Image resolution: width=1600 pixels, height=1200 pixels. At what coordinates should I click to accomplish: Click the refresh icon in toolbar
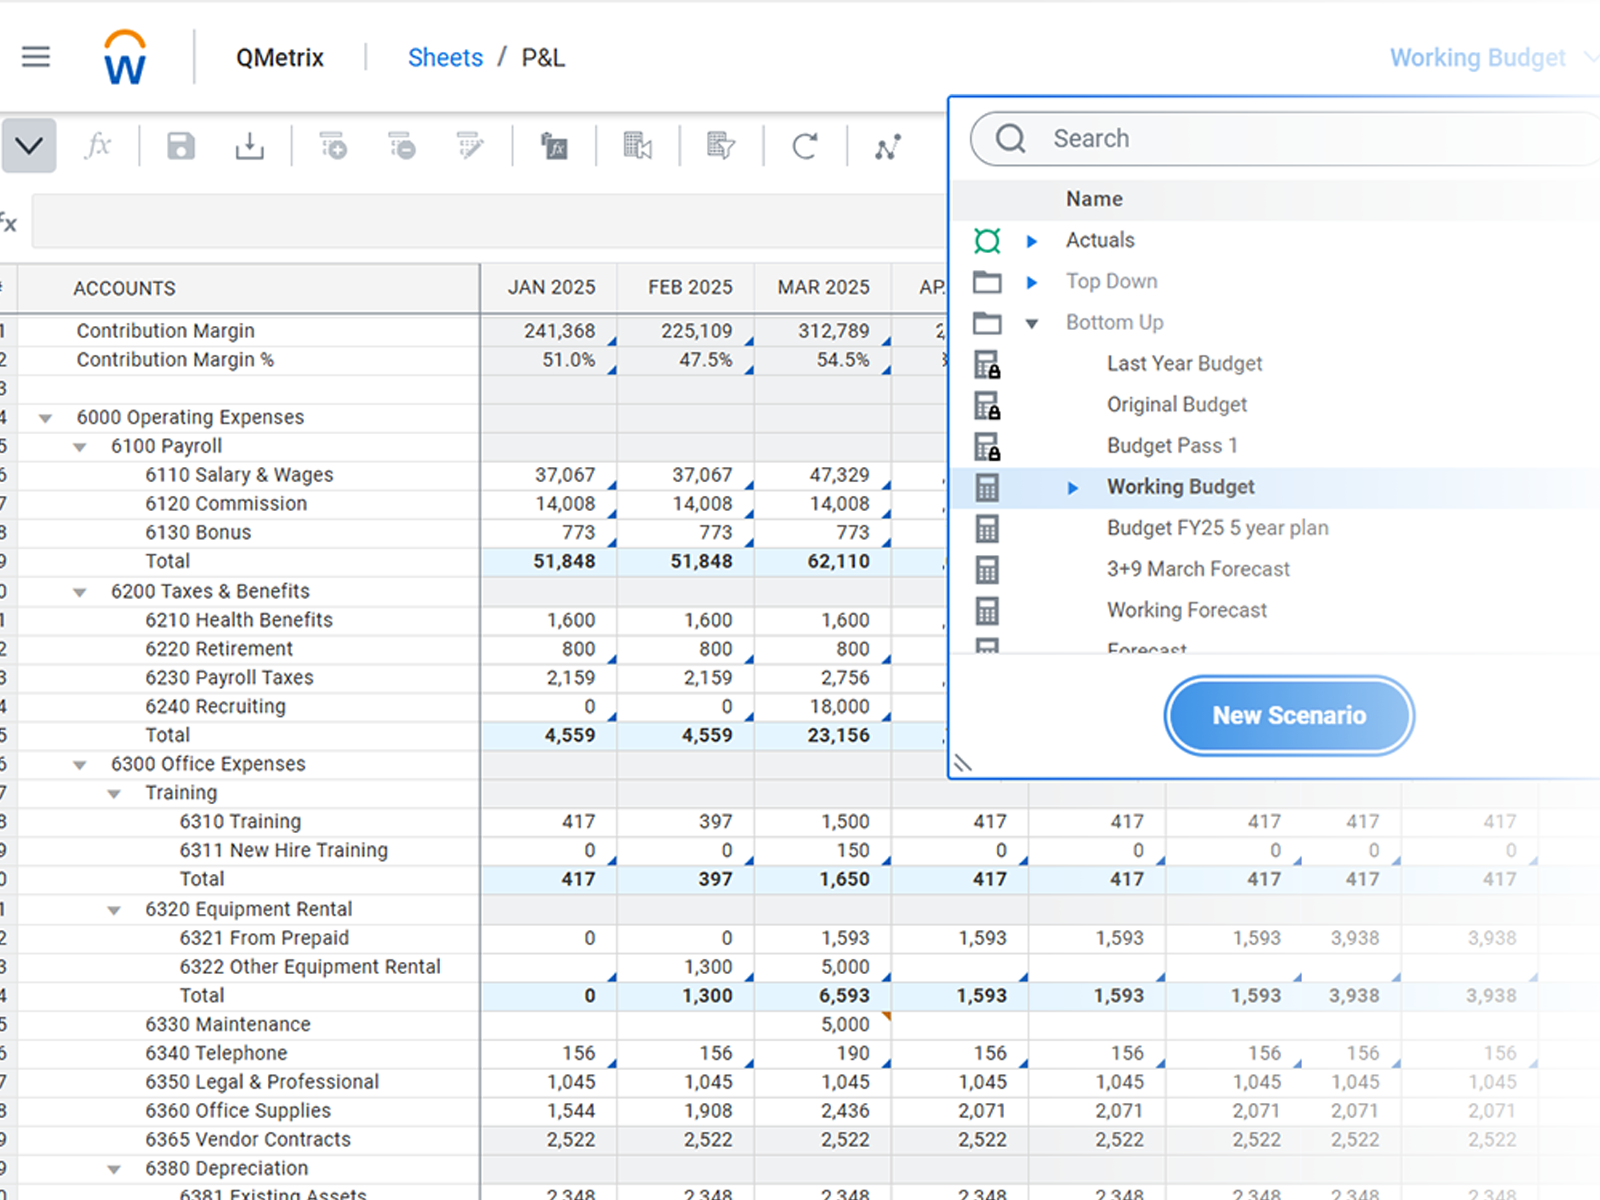805,147
